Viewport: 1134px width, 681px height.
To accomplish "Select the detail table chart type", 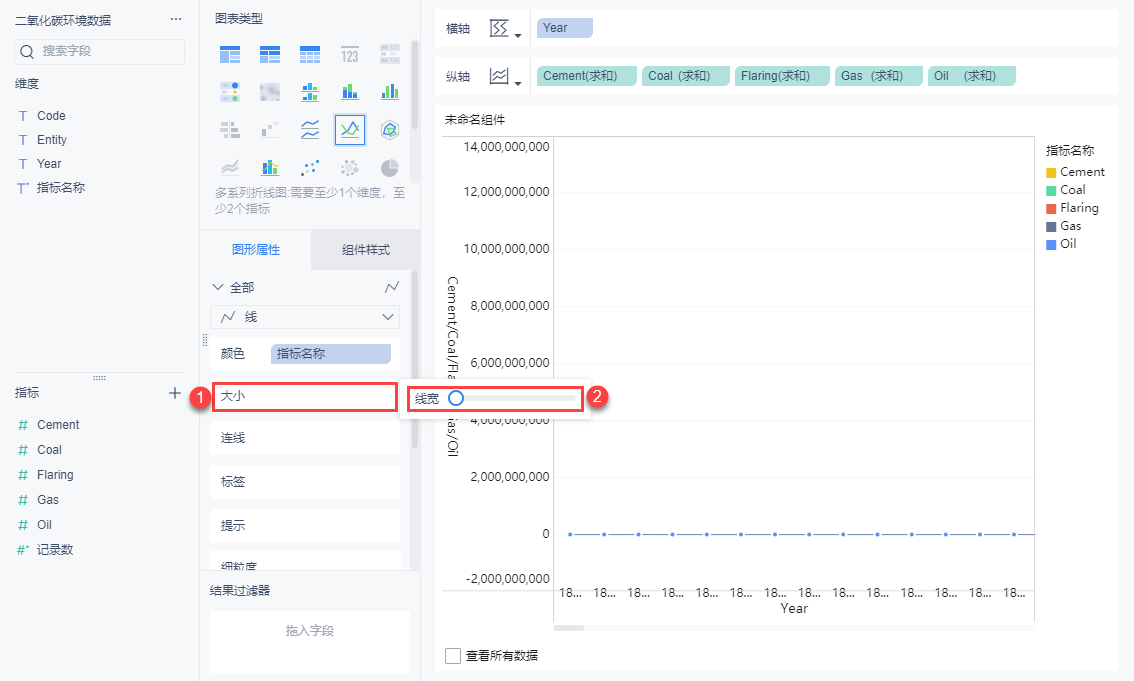I will (x=310, y=54).
